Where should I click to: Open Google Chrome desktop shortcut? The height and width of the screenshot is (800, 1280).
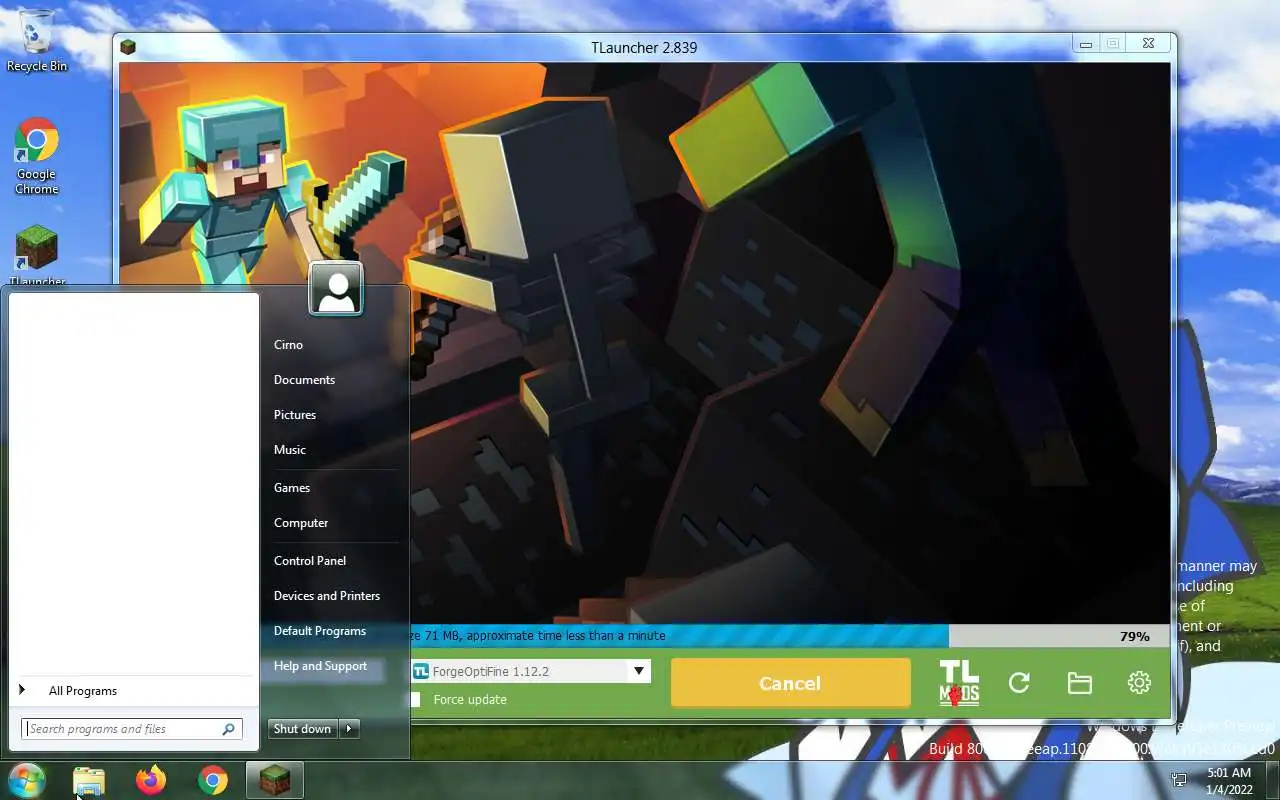pyautogui.click(x=37, y=157)
